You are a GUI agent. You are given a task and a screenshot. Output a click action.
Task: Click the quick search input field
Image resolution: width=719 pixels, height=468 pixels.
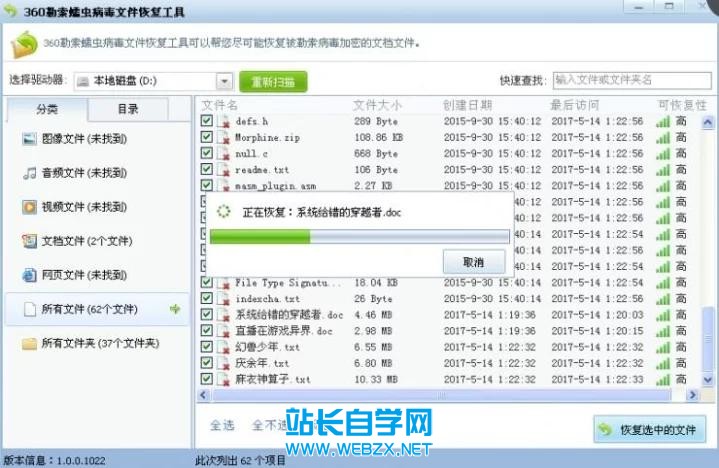click(630, 79)
